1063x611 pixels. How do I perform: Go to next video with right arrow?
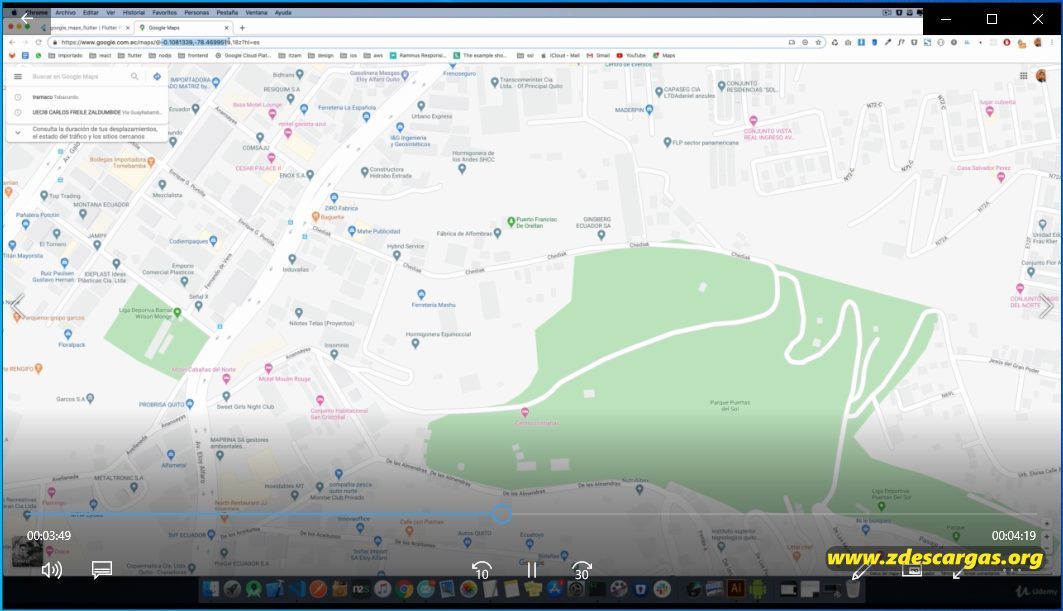[x=1046, y=307]
